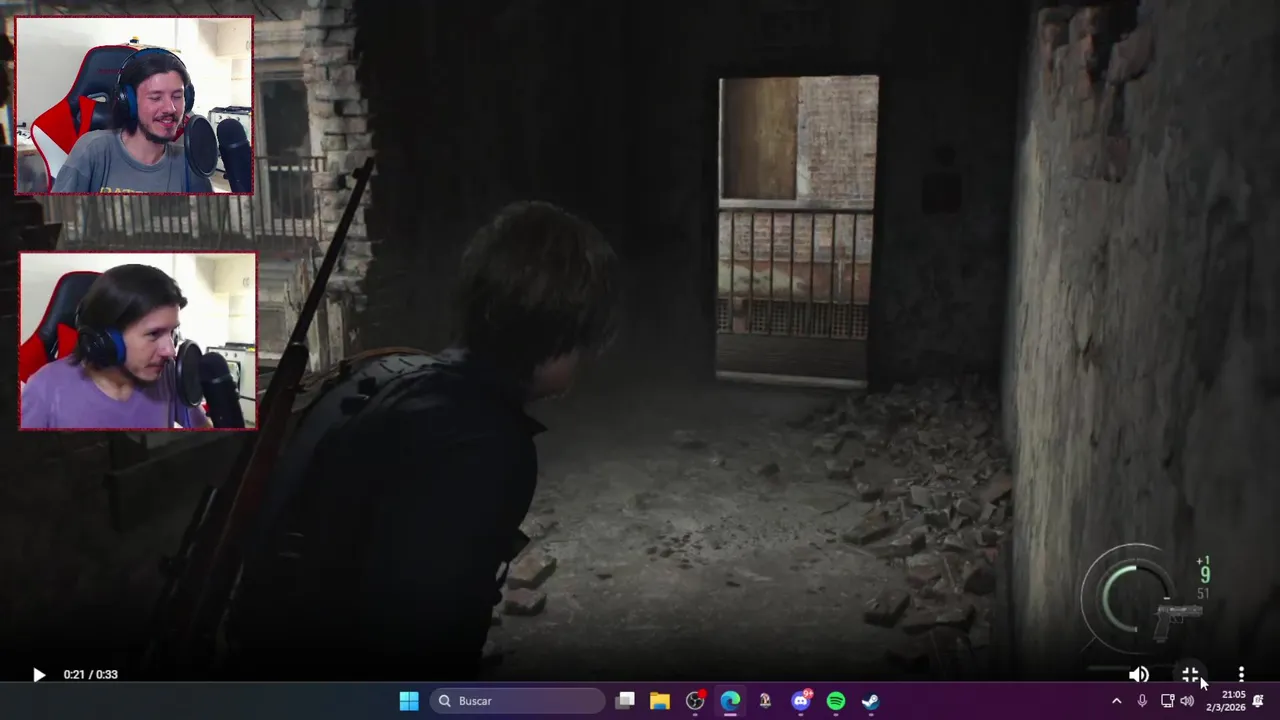Click the 0:21 / 0:33 time display
This screenshot has height=720, width=1280.
pyautogui.click(x=91, y=675)
